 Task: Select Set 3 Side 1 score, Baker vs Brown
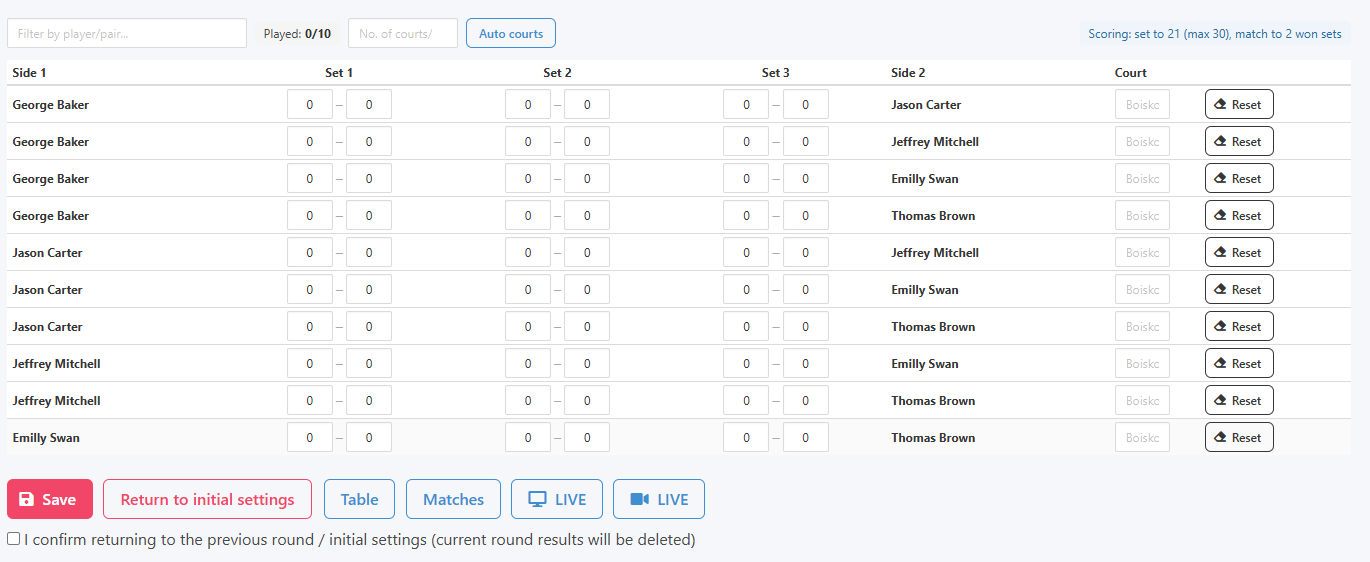pyautogui.click(x=747, y=215)
